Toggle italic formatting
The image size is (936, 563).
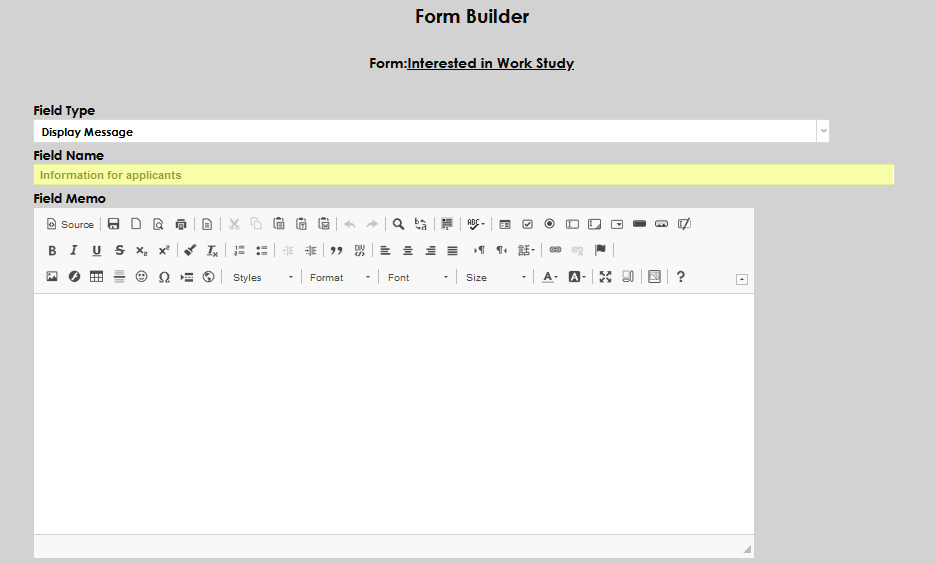pos(74,251)
